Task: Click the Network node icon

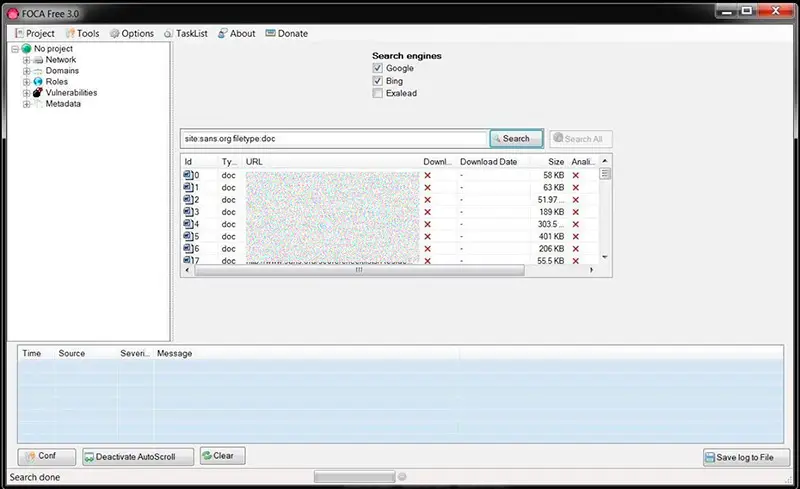Action: [38, 60]
